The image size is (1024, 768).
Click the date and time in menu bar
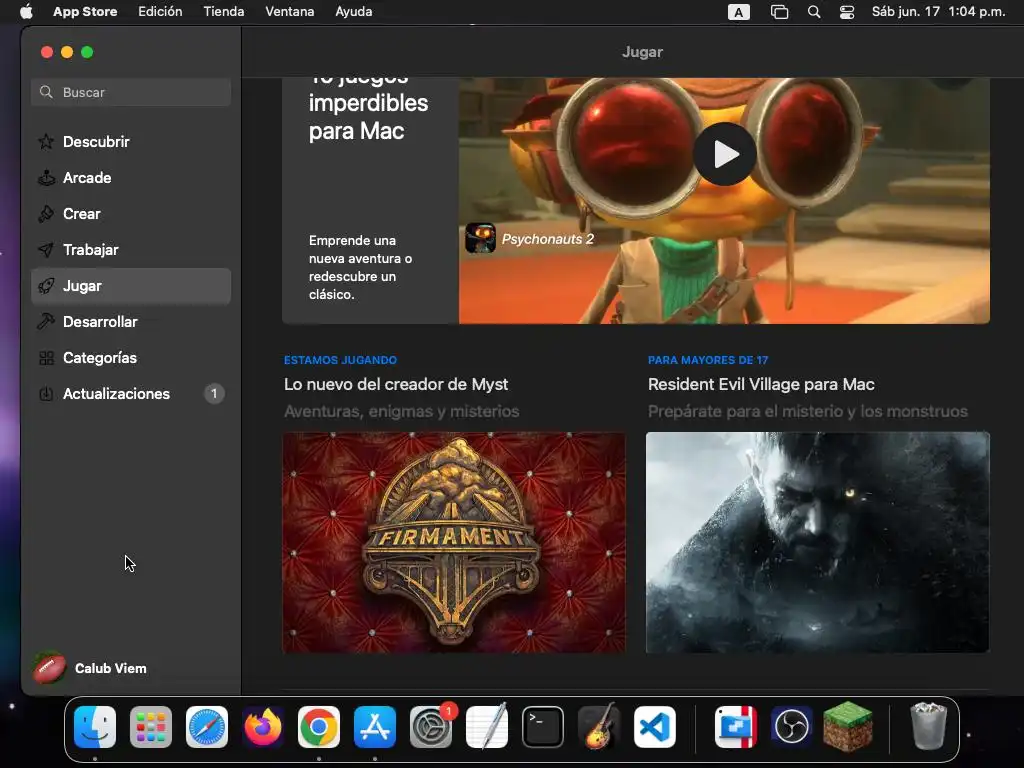point(938,12)
